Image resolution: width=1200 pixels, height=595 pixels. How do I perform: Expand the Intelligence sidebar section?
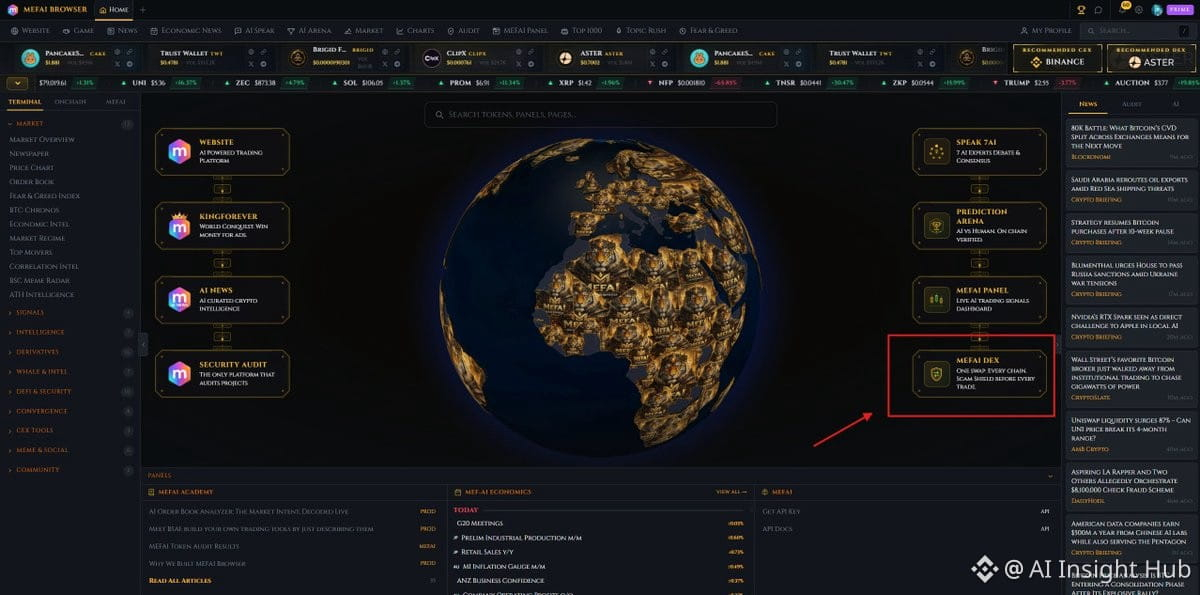click(70, 332)
